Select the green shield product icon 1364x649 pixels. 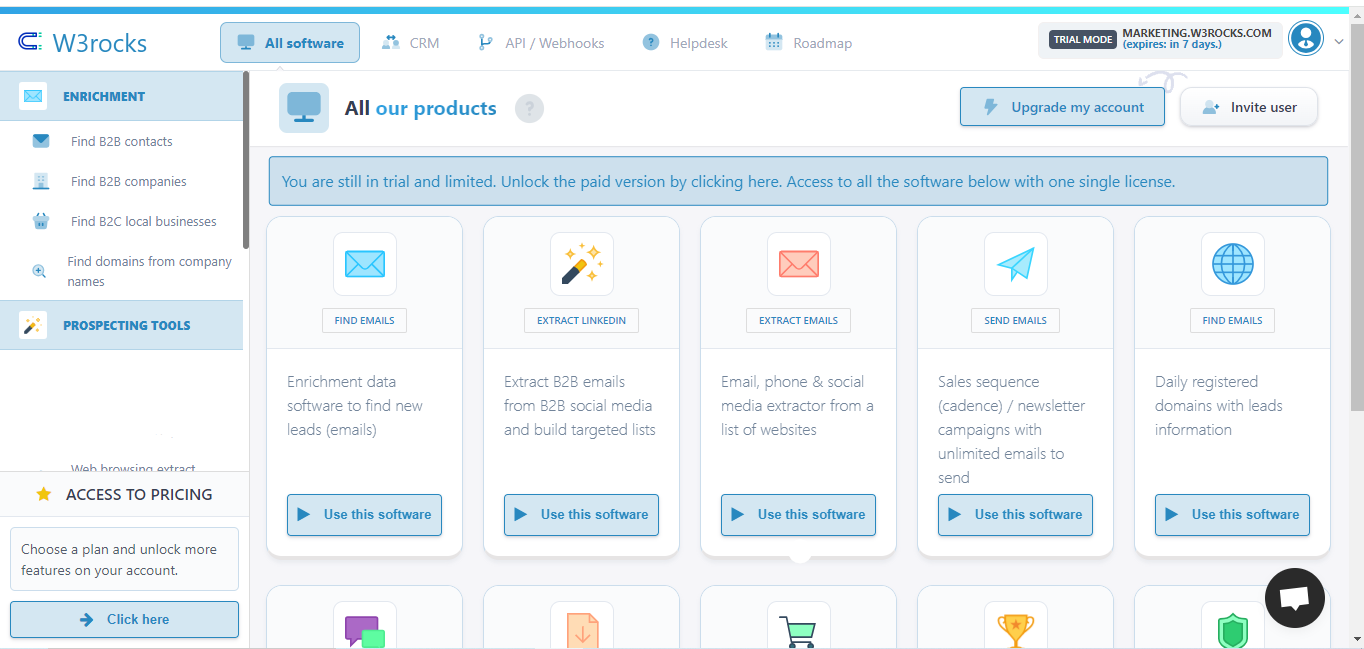tap(1232, 628)
